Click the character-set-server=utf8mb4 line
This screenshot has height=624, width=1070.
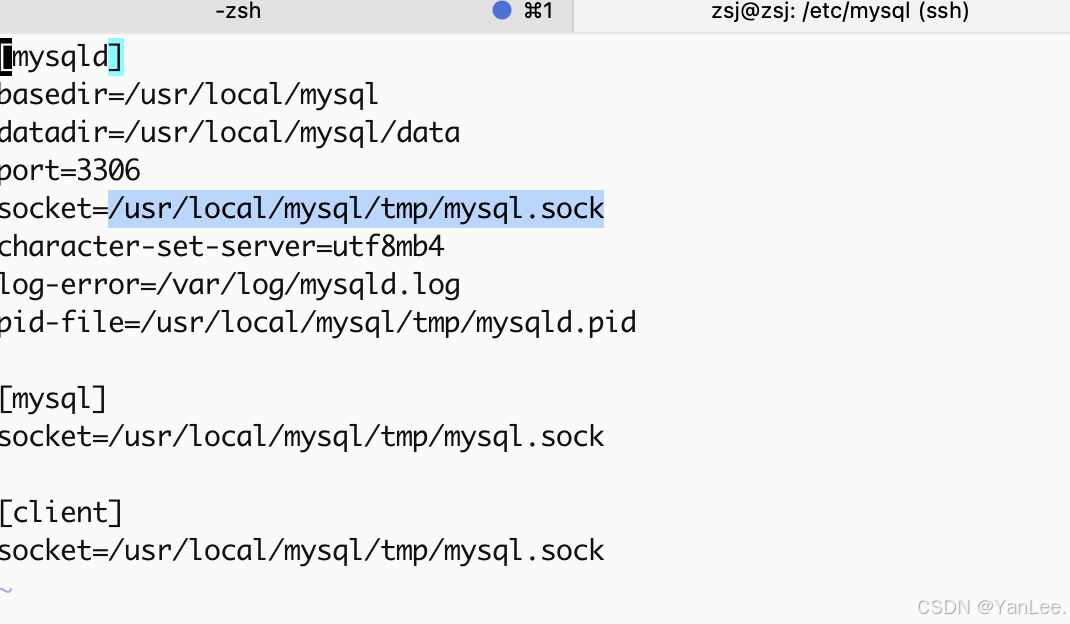[x=222, y=246]
